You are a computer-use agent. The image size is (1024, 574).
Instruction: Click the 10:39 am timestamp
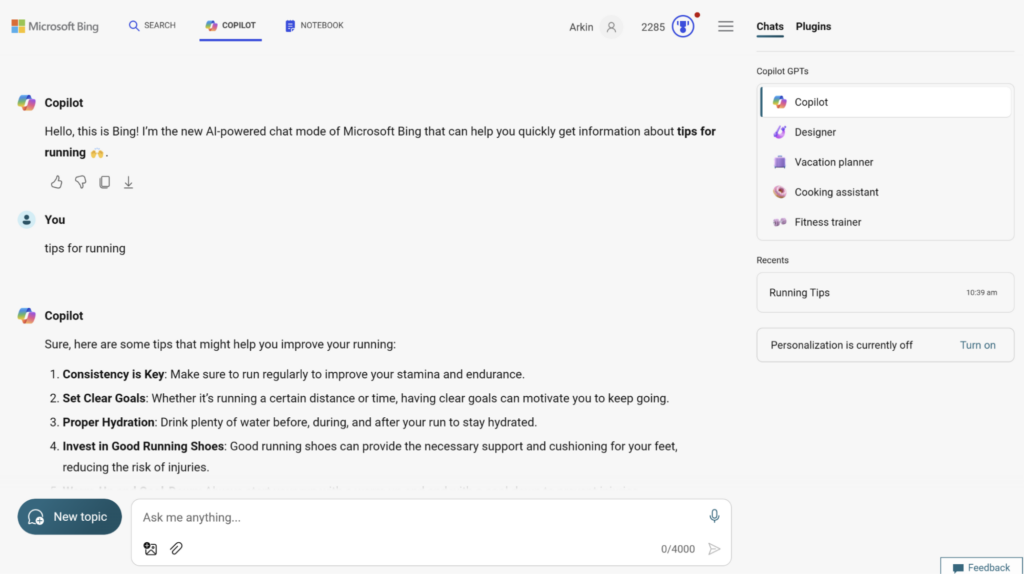coord(982,293)
